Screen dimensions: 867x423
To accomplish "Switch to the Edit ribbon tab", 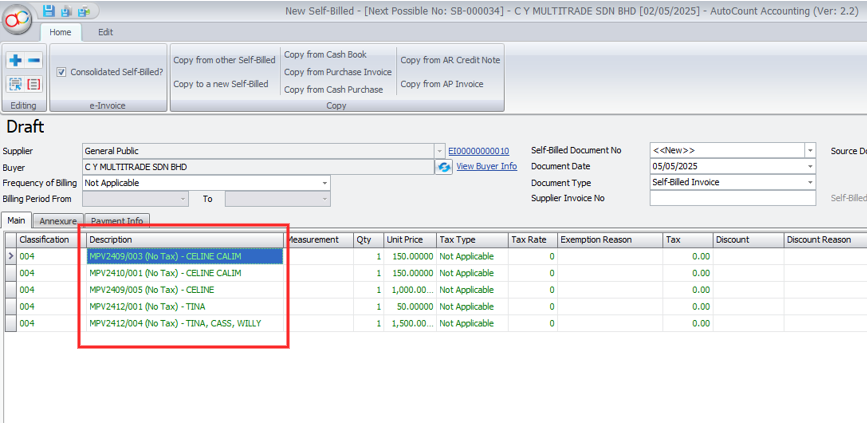I will [x=105, y=32].
